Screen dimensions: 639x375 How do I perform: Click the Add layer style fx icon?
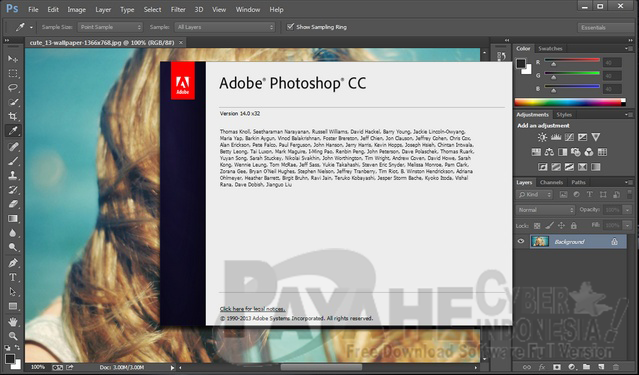[x=542, y=367]
